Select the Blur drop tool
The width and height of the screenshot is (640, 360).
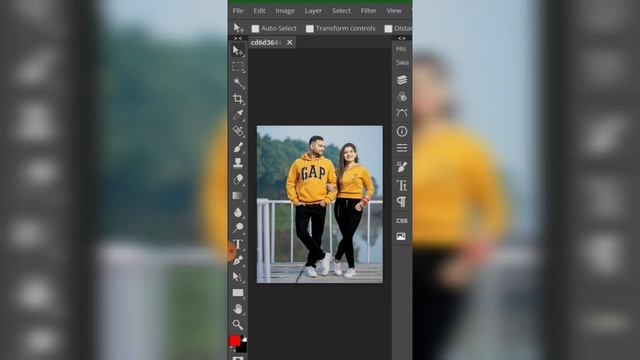[x=238, y=212]
